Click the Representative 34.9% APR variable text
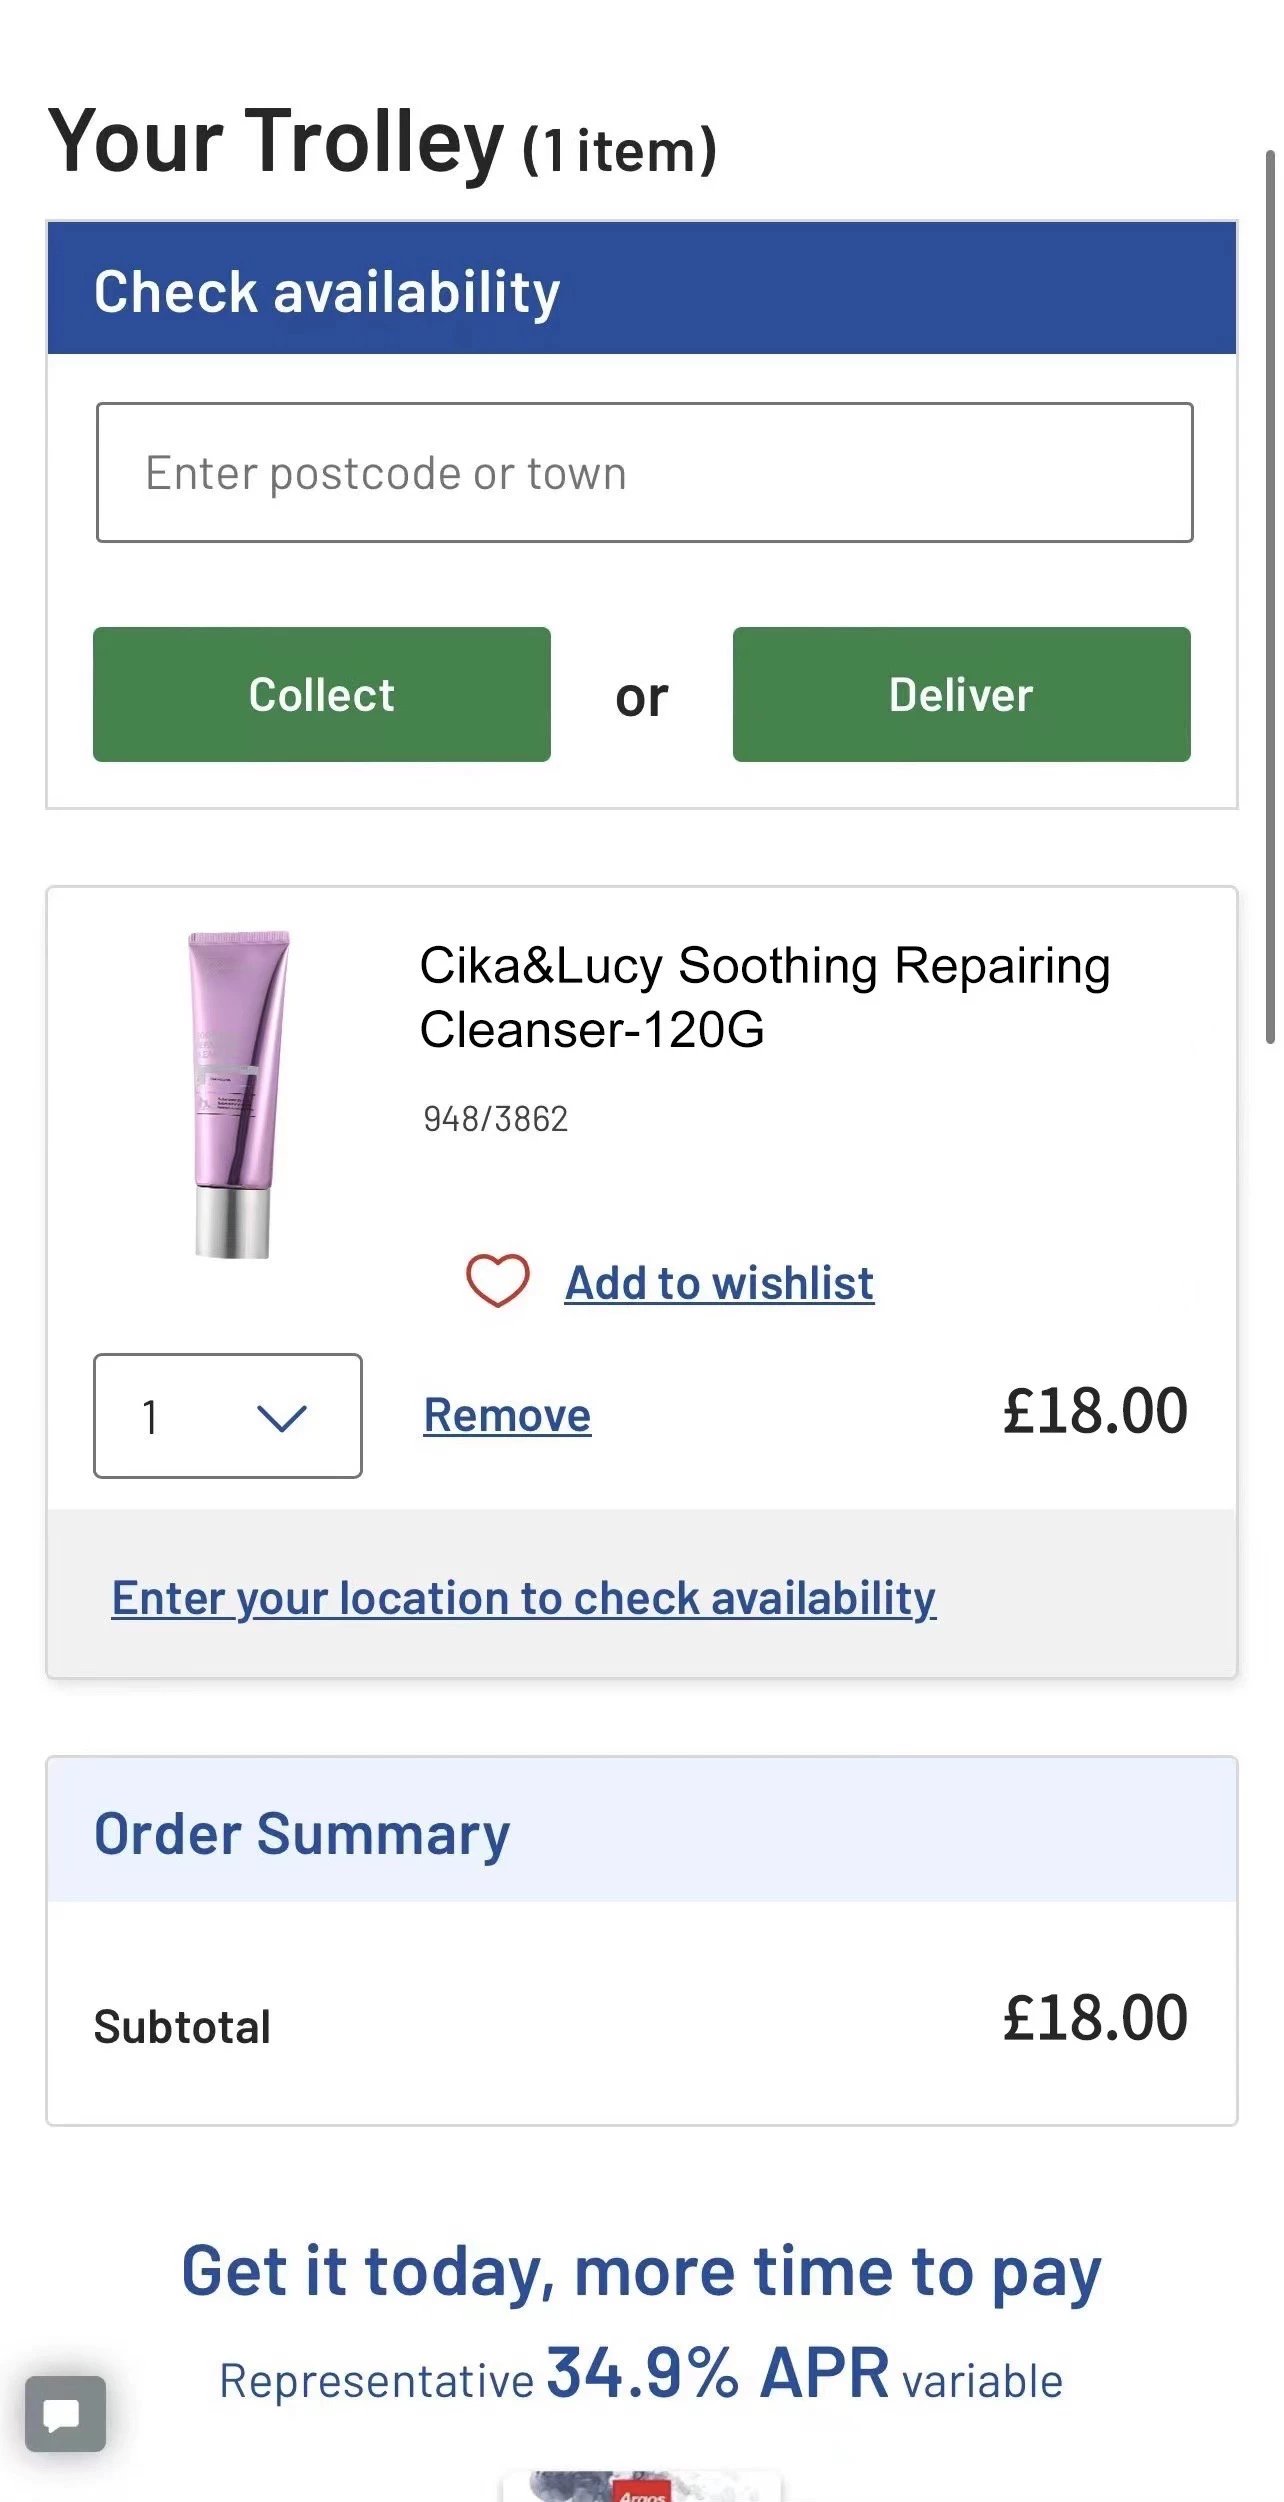This screenshot has height=2502, width=1284. point(641,2375)
